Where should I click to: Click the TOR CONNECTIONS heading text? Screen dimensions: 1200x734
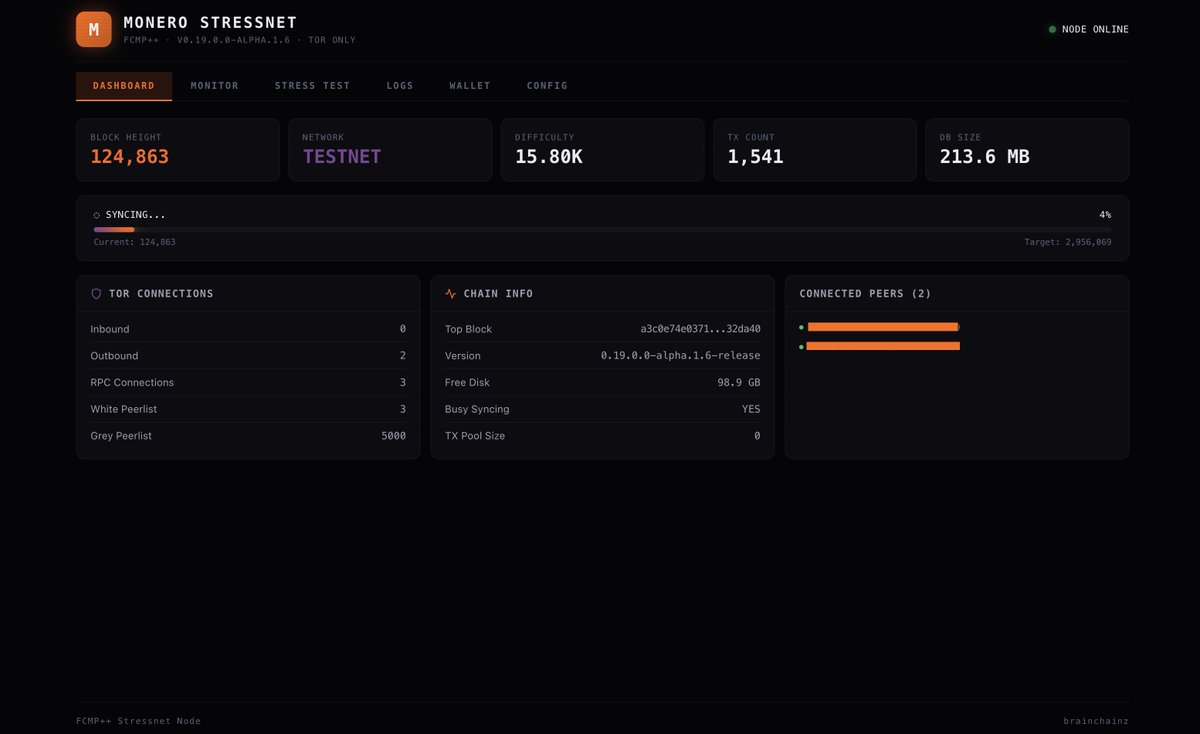pos(161,294)
